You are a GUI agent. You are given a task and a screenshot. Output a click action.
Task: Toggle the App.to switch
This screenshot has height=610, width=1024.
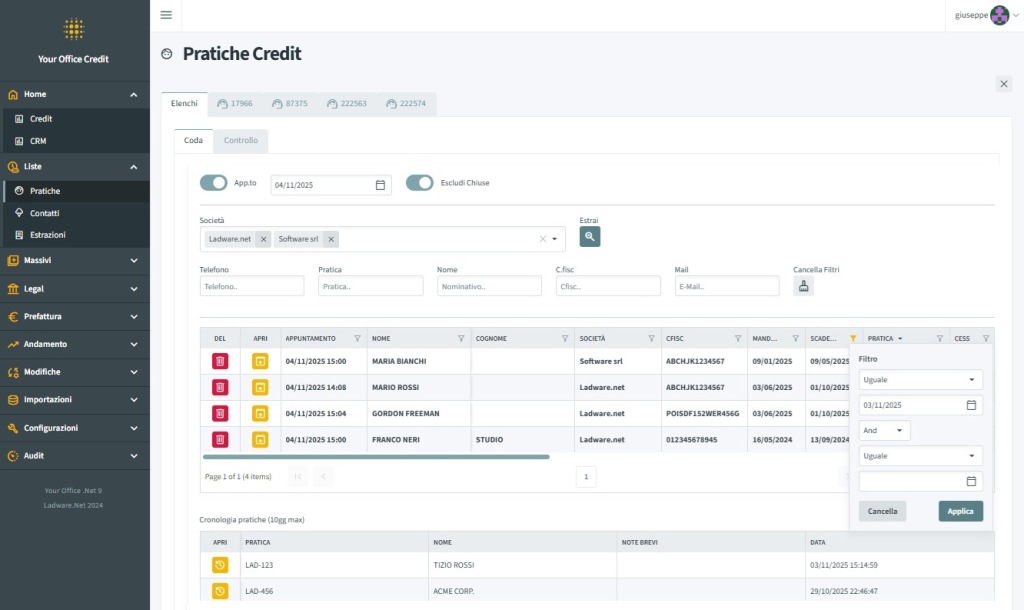[214, 183]
